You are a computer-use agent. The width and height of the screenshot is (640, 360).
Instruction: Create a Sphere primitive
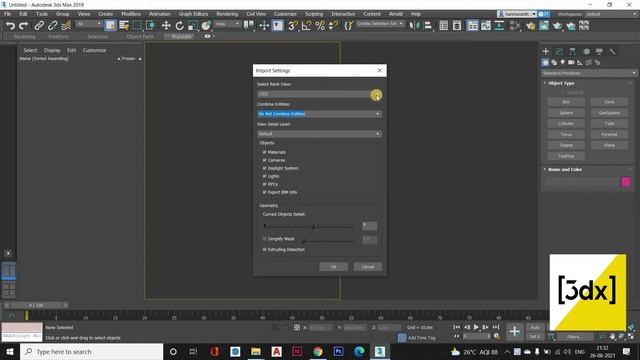(x=566, y=113)
